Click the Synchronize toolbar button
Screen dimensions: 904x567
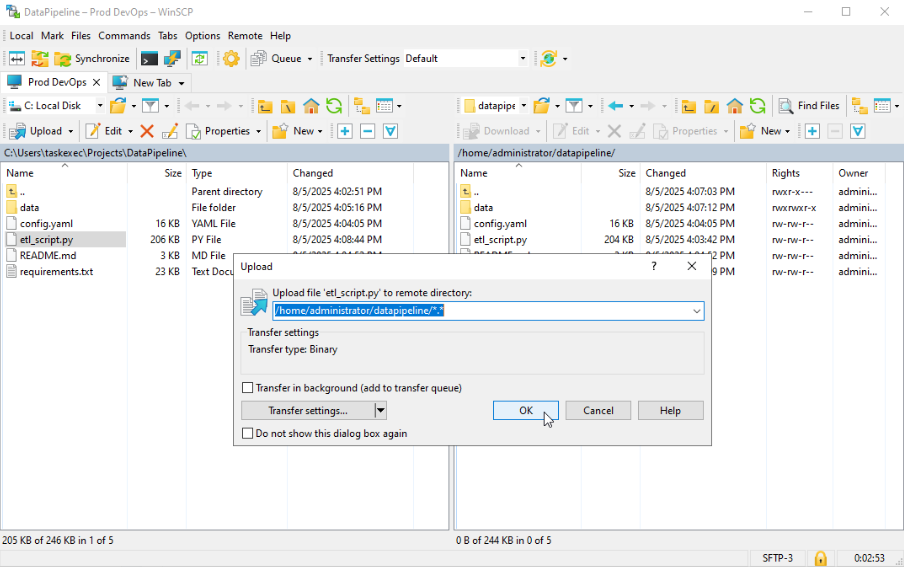click(x=92, y=59)
